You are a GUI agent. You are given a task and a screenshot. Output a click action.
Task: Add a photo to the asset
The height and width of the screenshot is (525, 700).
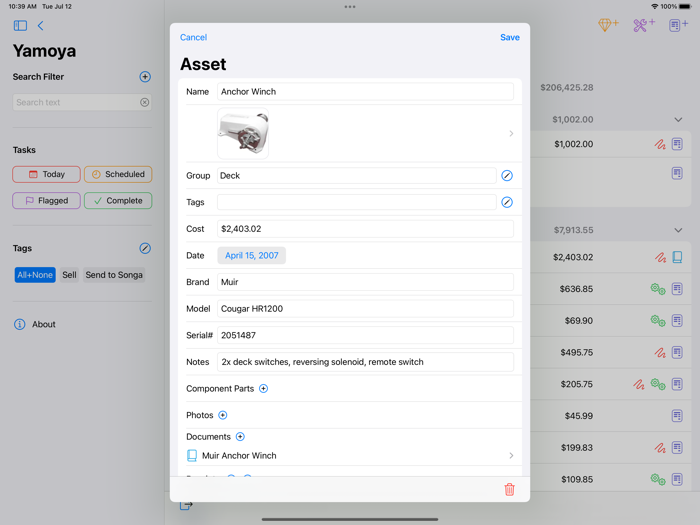[x=222, y=415]
